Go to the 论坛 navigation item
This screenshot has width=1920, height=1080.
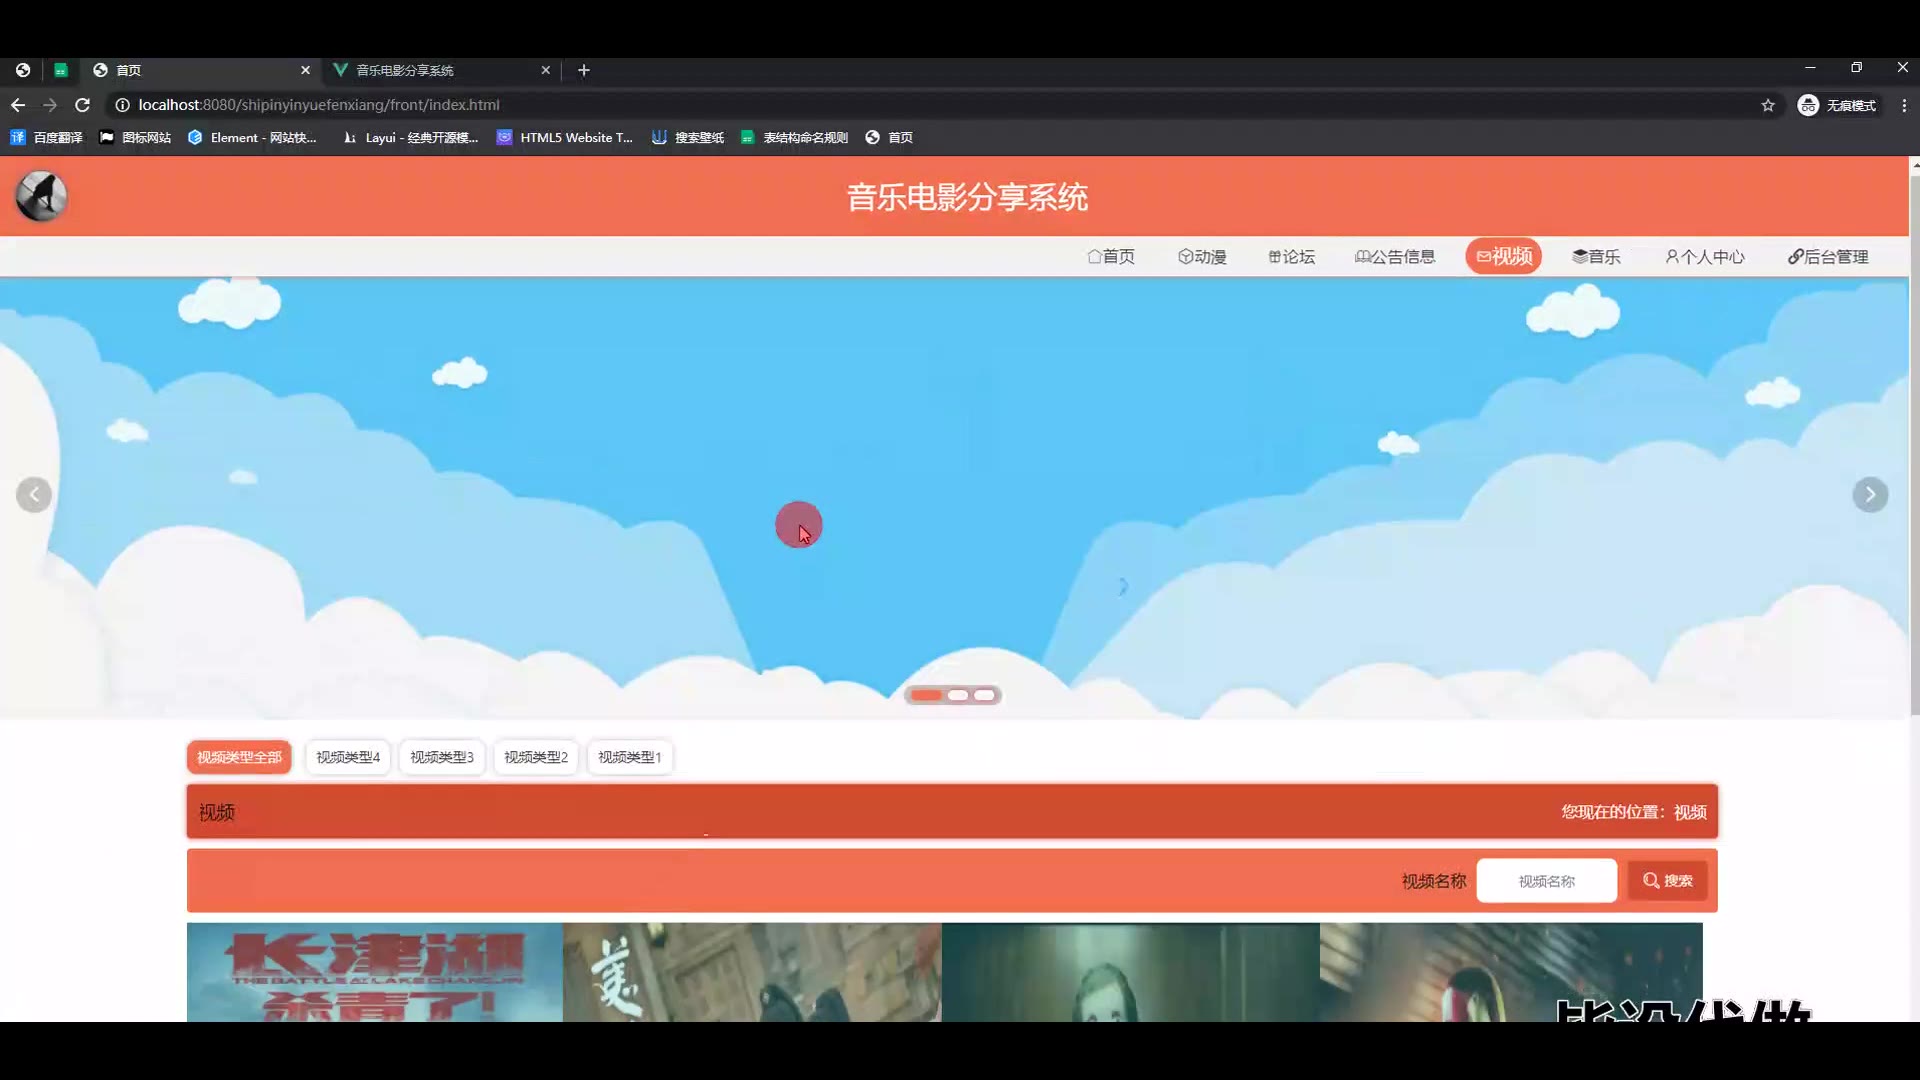pos(1291,257)
